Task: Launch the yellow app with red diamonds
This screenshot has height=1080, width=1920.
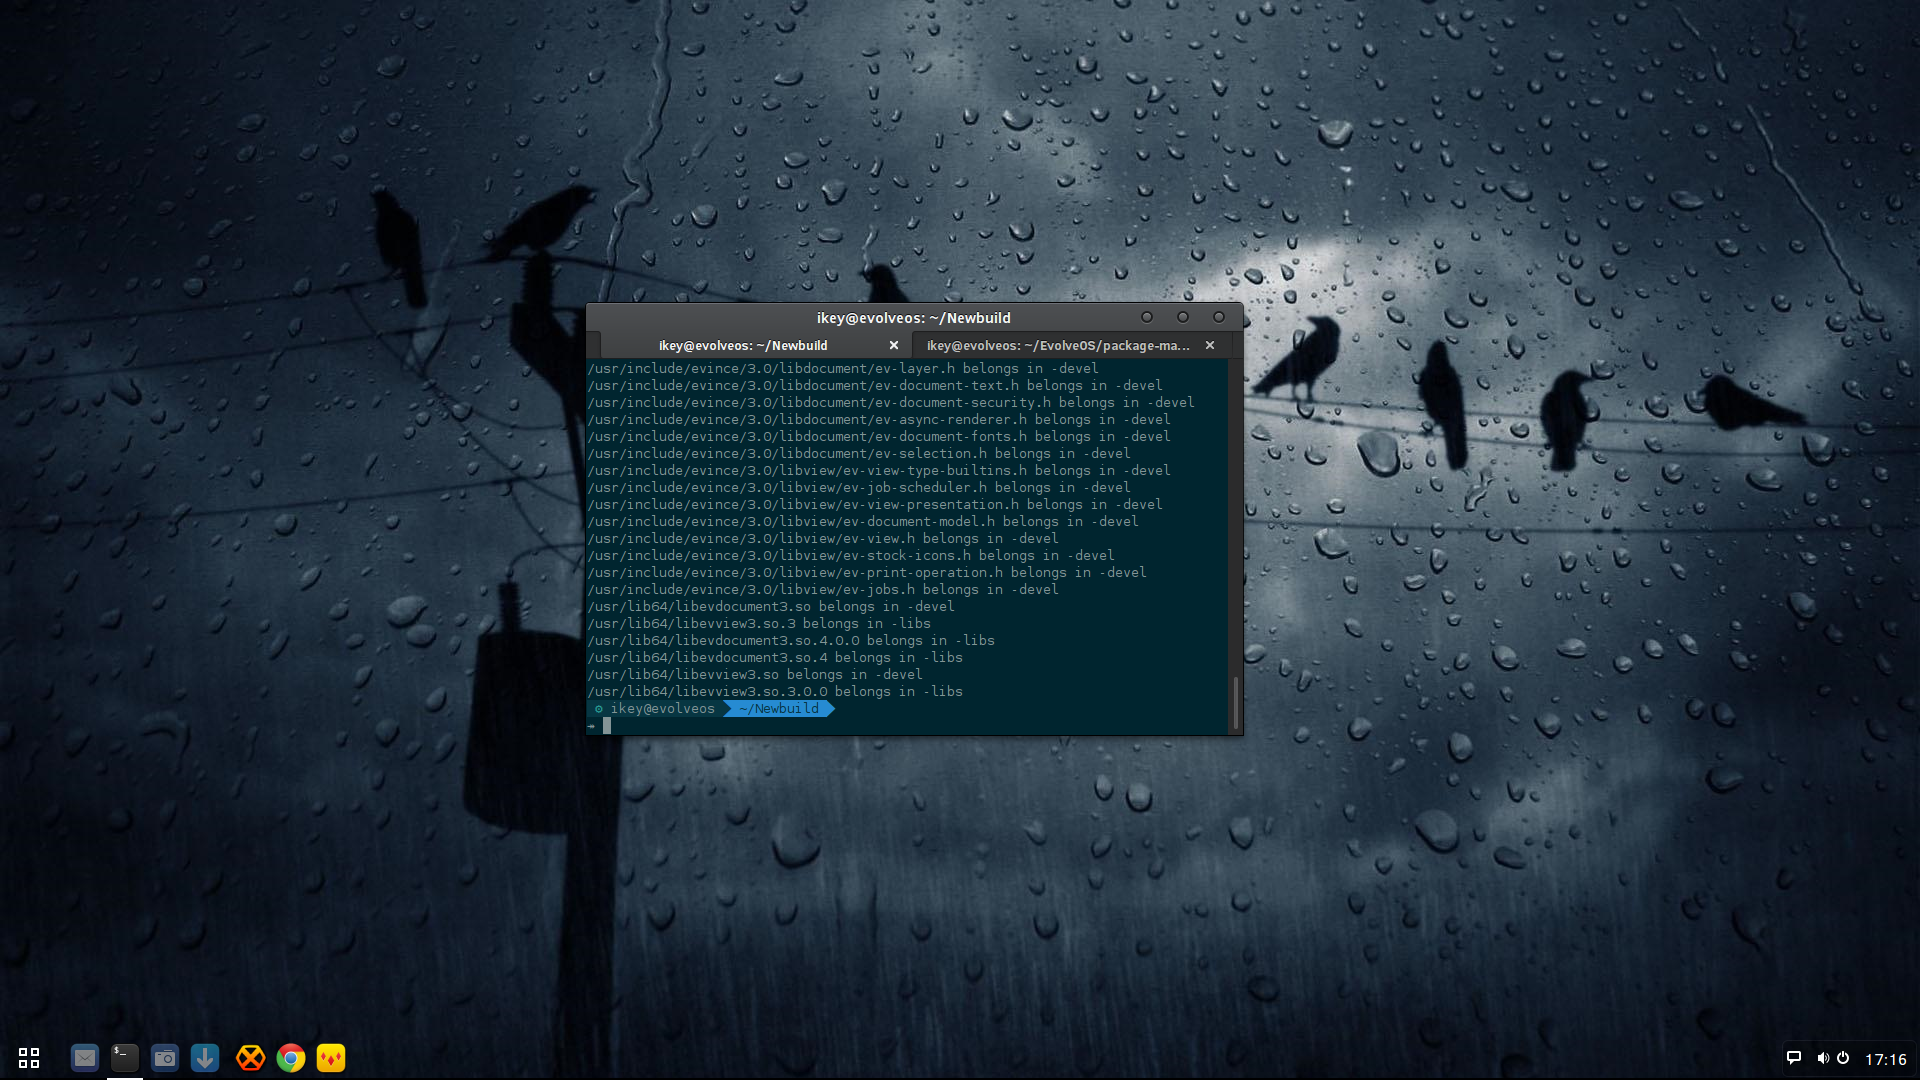Action: coord(331,1058)
